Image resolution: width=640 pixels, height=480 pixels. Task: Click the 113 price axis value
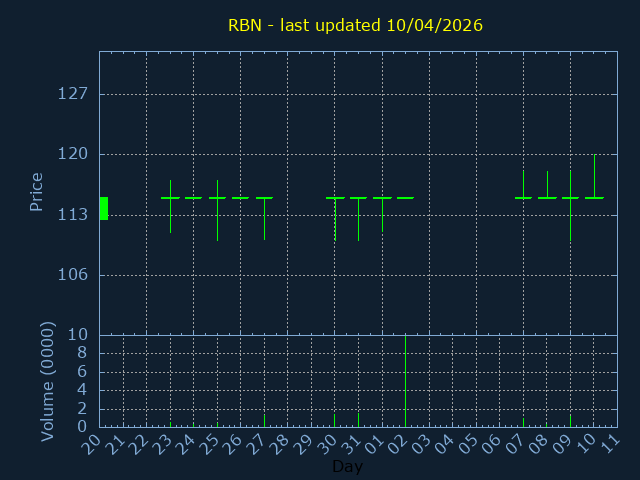coord(74,215)
